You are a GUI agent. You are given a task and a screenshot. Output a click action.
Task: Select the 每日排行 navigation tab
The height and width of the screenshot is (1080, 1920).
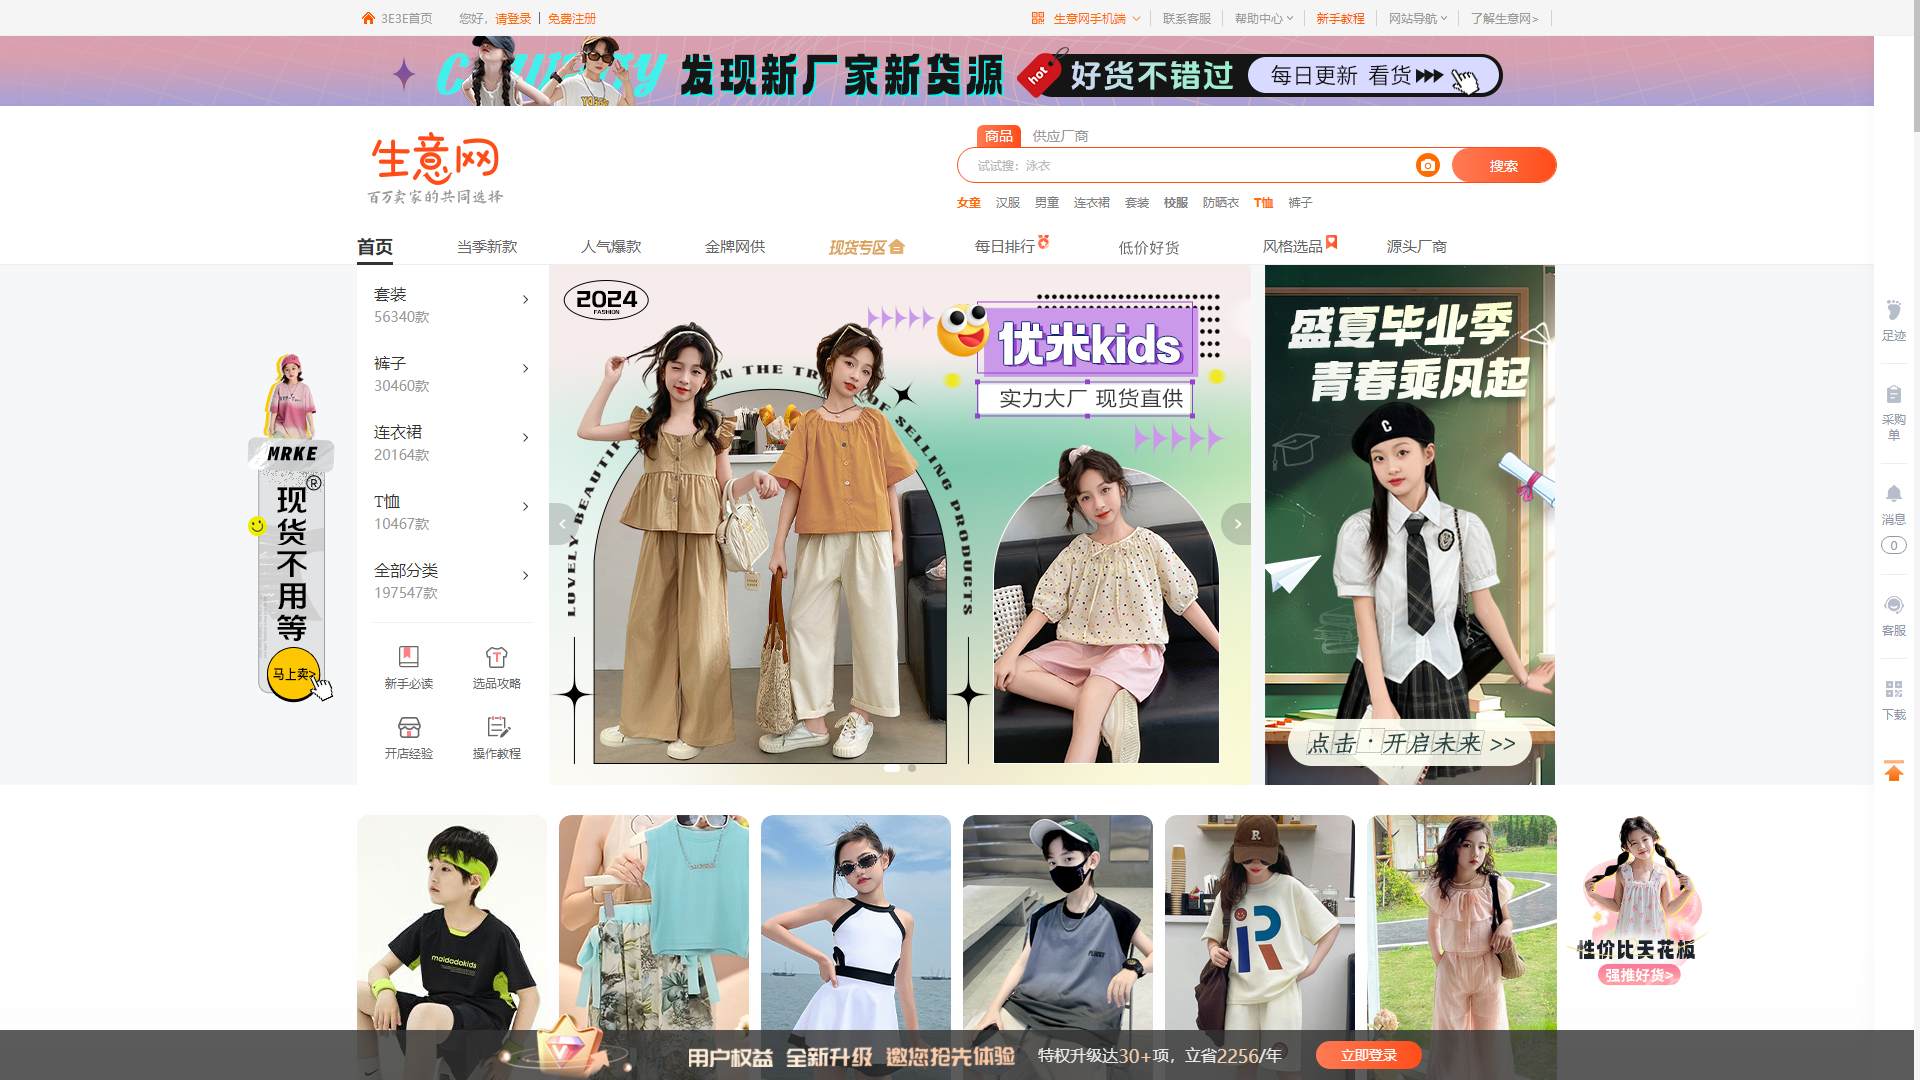tap(1005, 246)
